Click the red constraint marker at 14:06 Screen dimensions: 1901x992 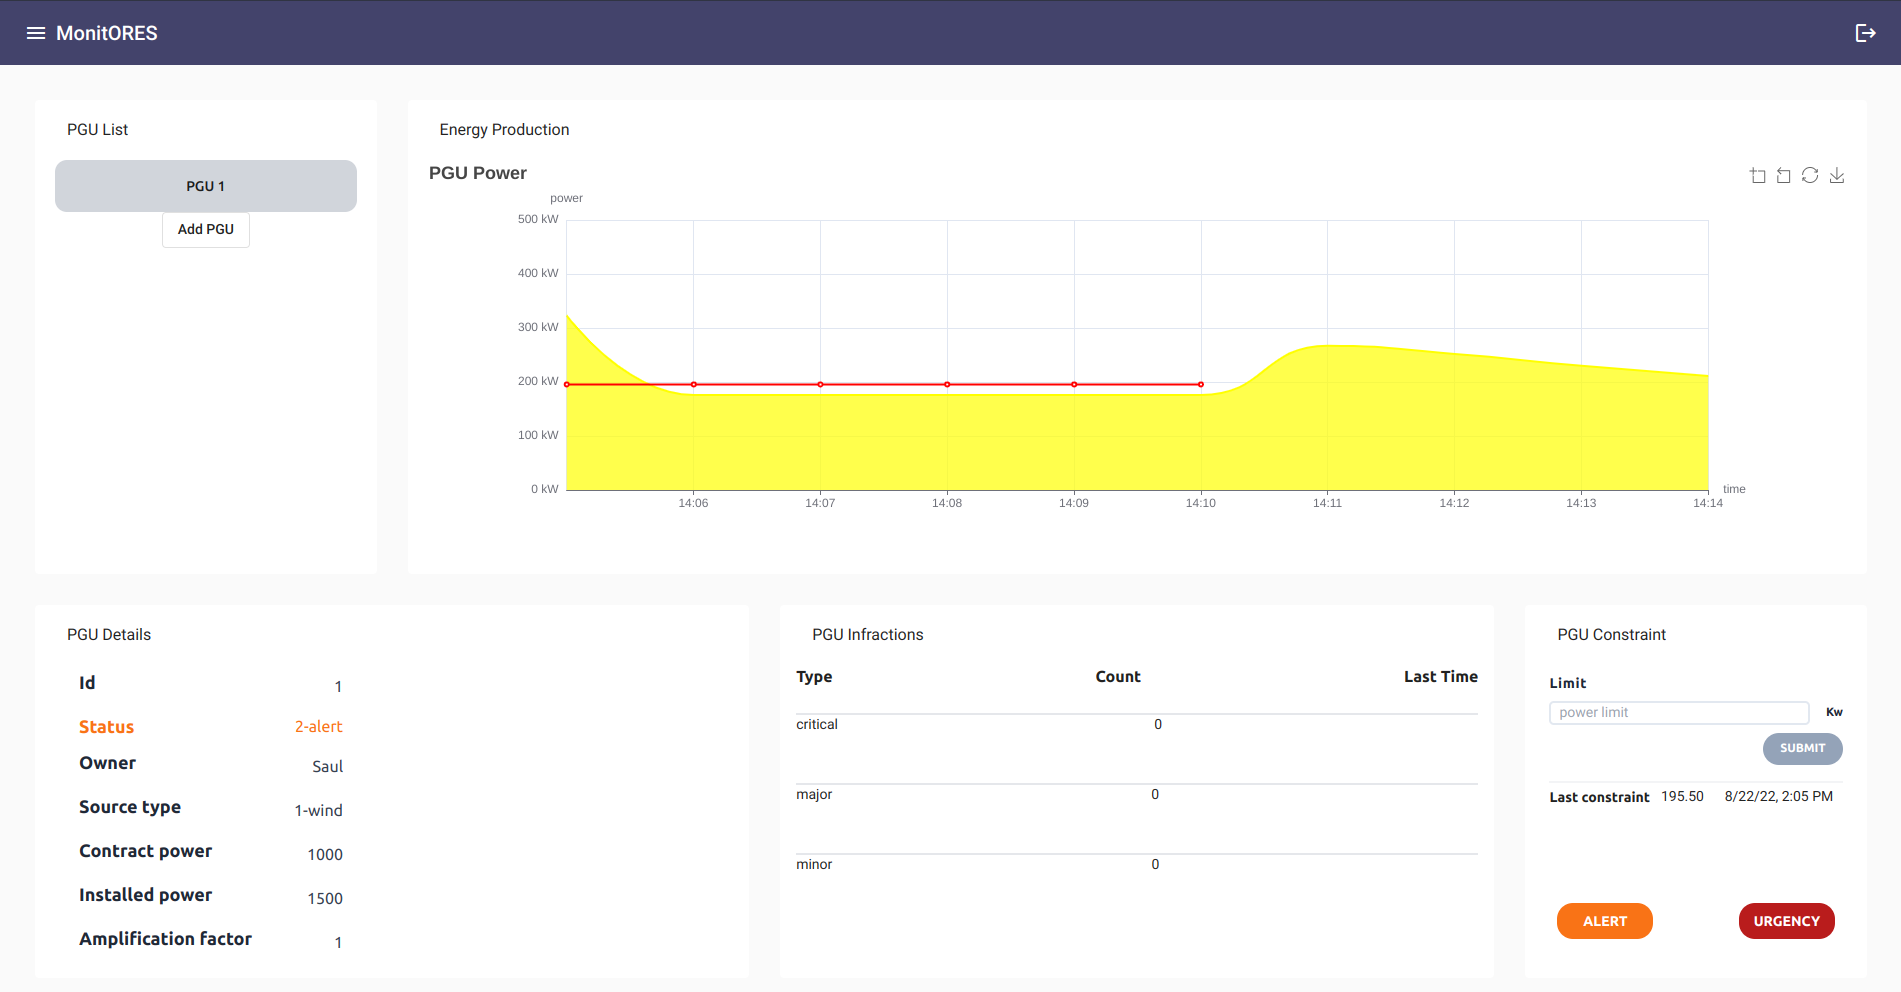coord(694,384)
